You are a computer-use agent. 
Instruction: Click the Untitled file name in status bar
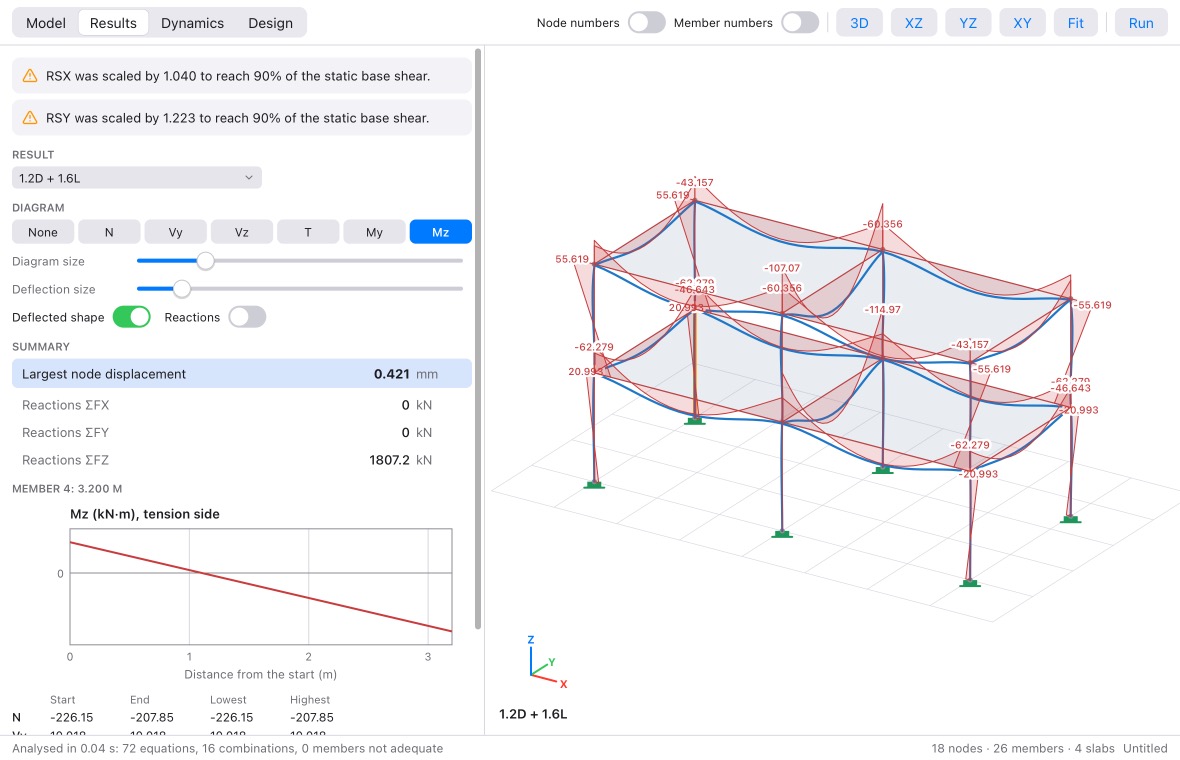point(1145,749)
